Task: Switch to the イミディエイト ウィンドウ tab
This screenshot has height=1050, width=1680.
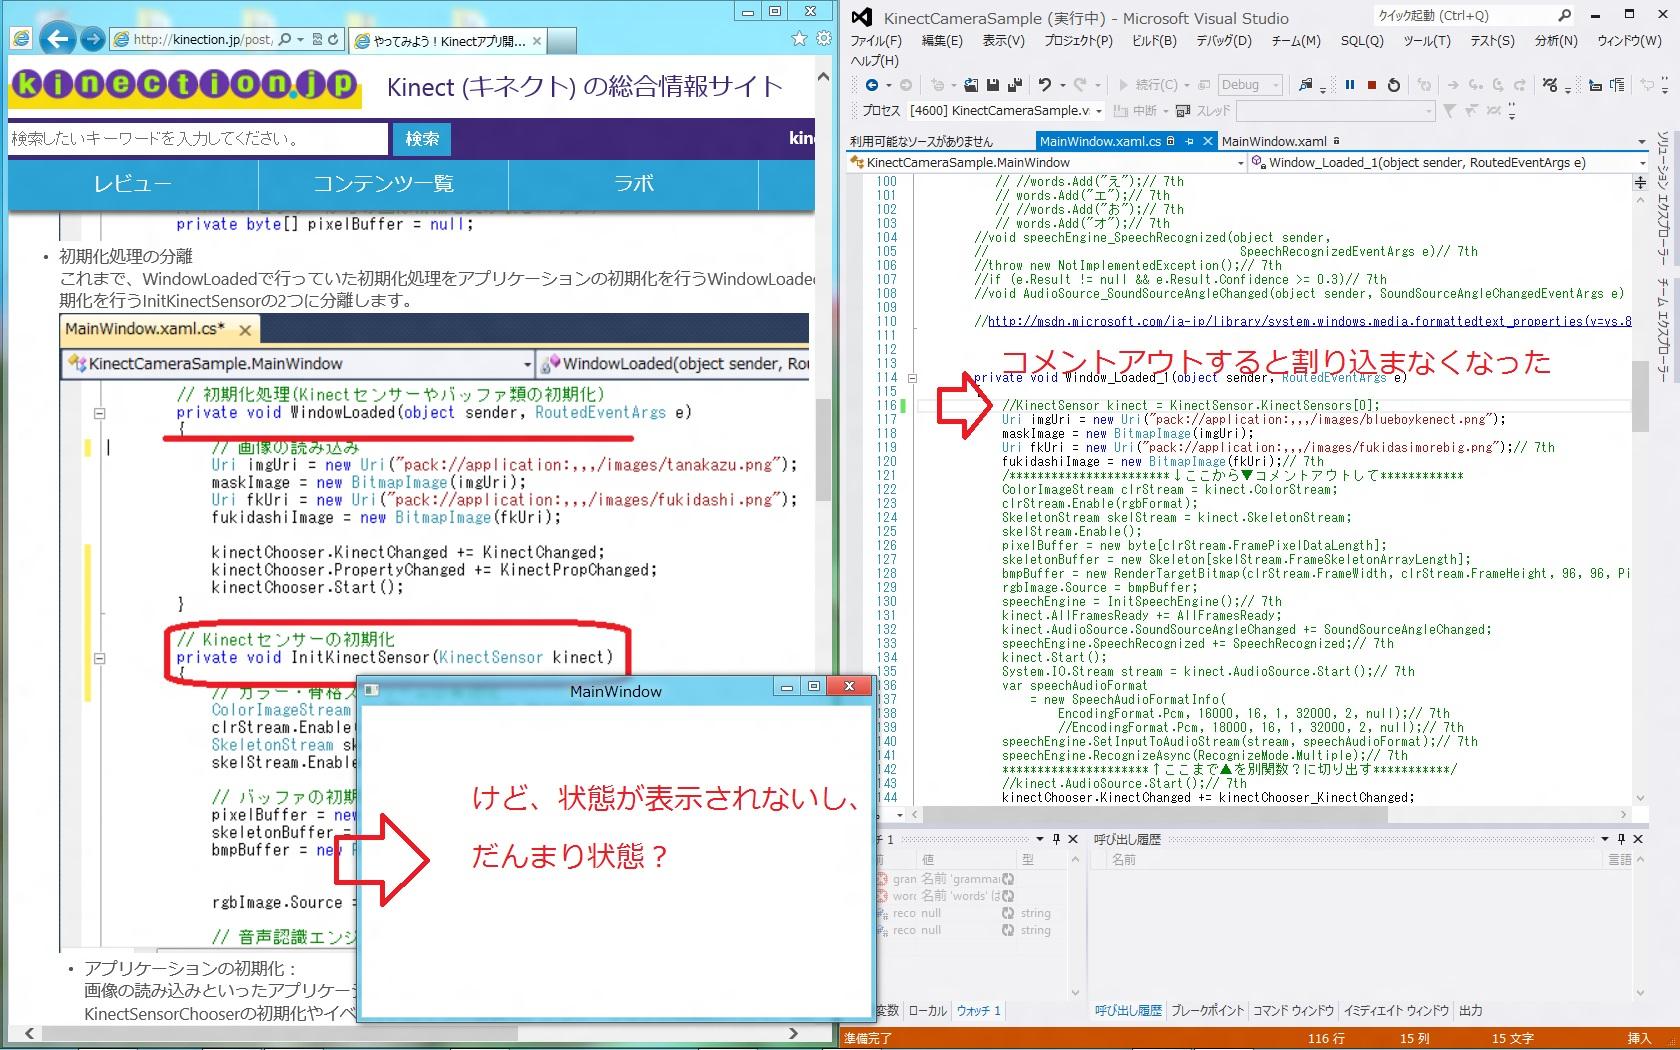Action: (x=1396, y=1011)
